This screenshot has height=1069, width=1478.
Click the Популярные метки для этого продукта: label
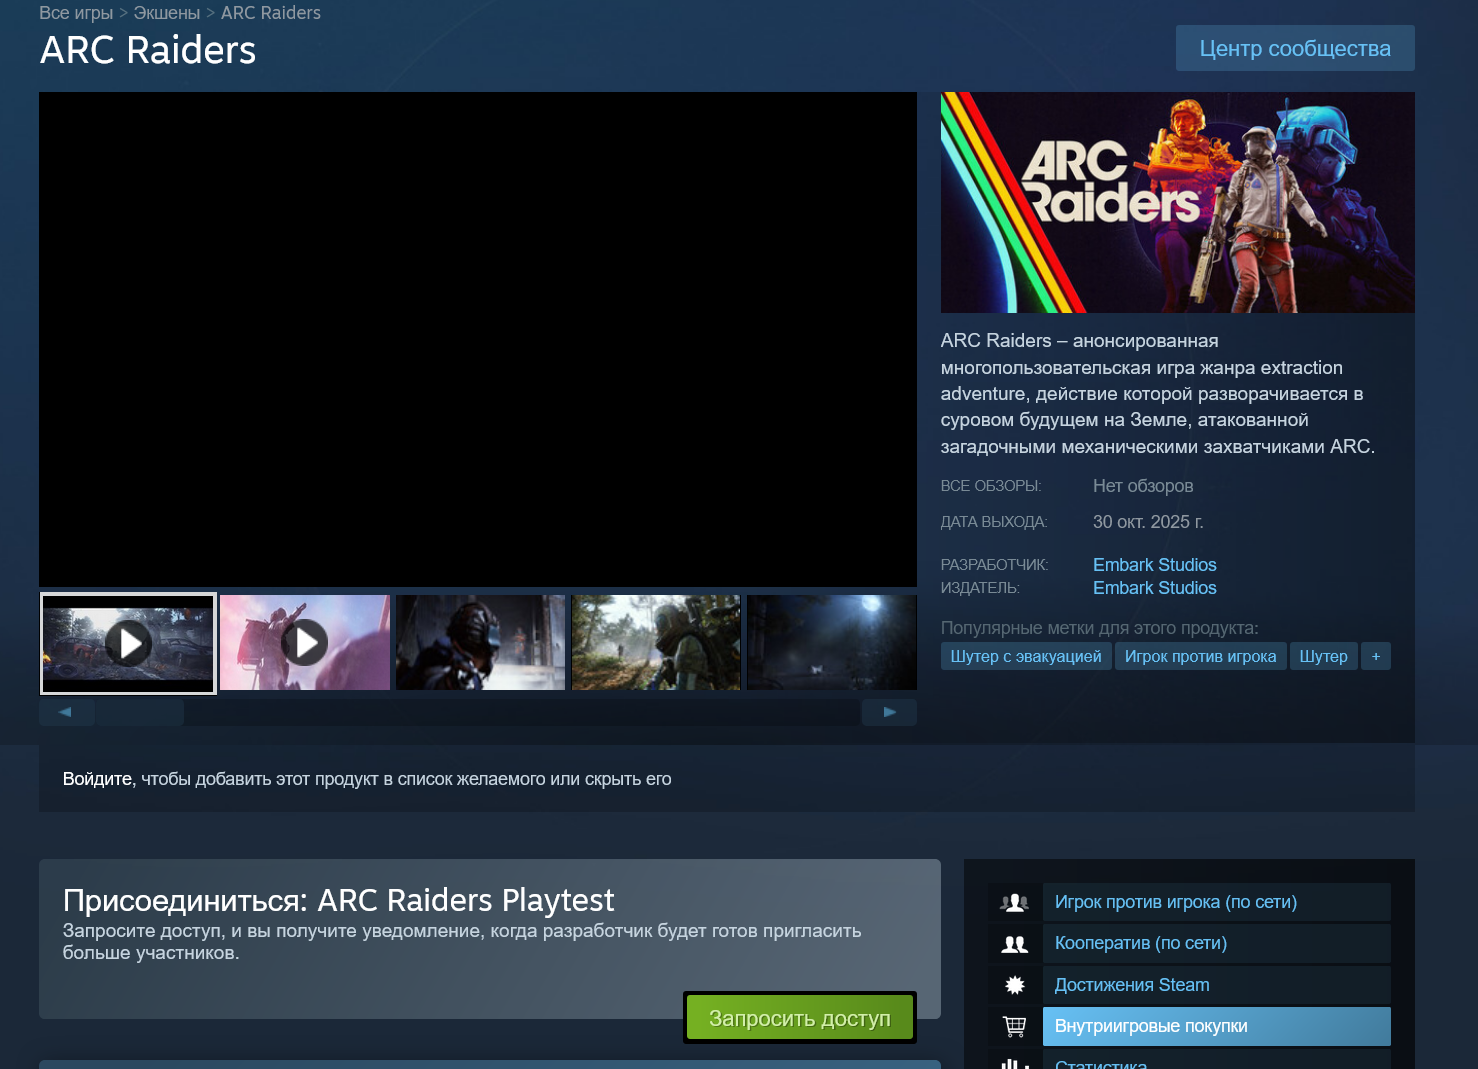pyautogui.click(x=1100, y=628)
